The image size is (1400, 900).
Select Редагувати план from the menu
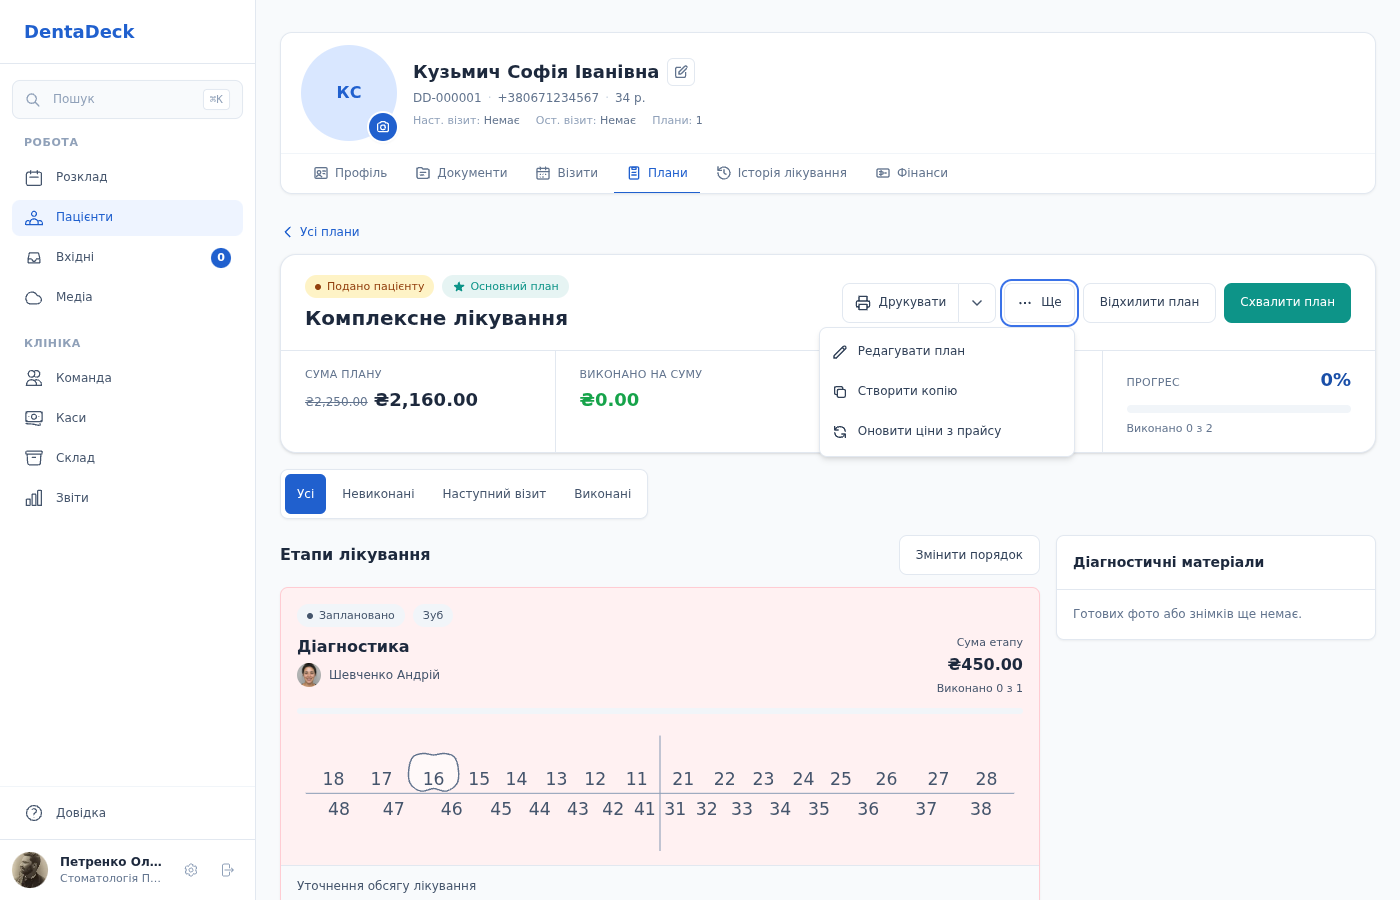[x=947, y=351]
